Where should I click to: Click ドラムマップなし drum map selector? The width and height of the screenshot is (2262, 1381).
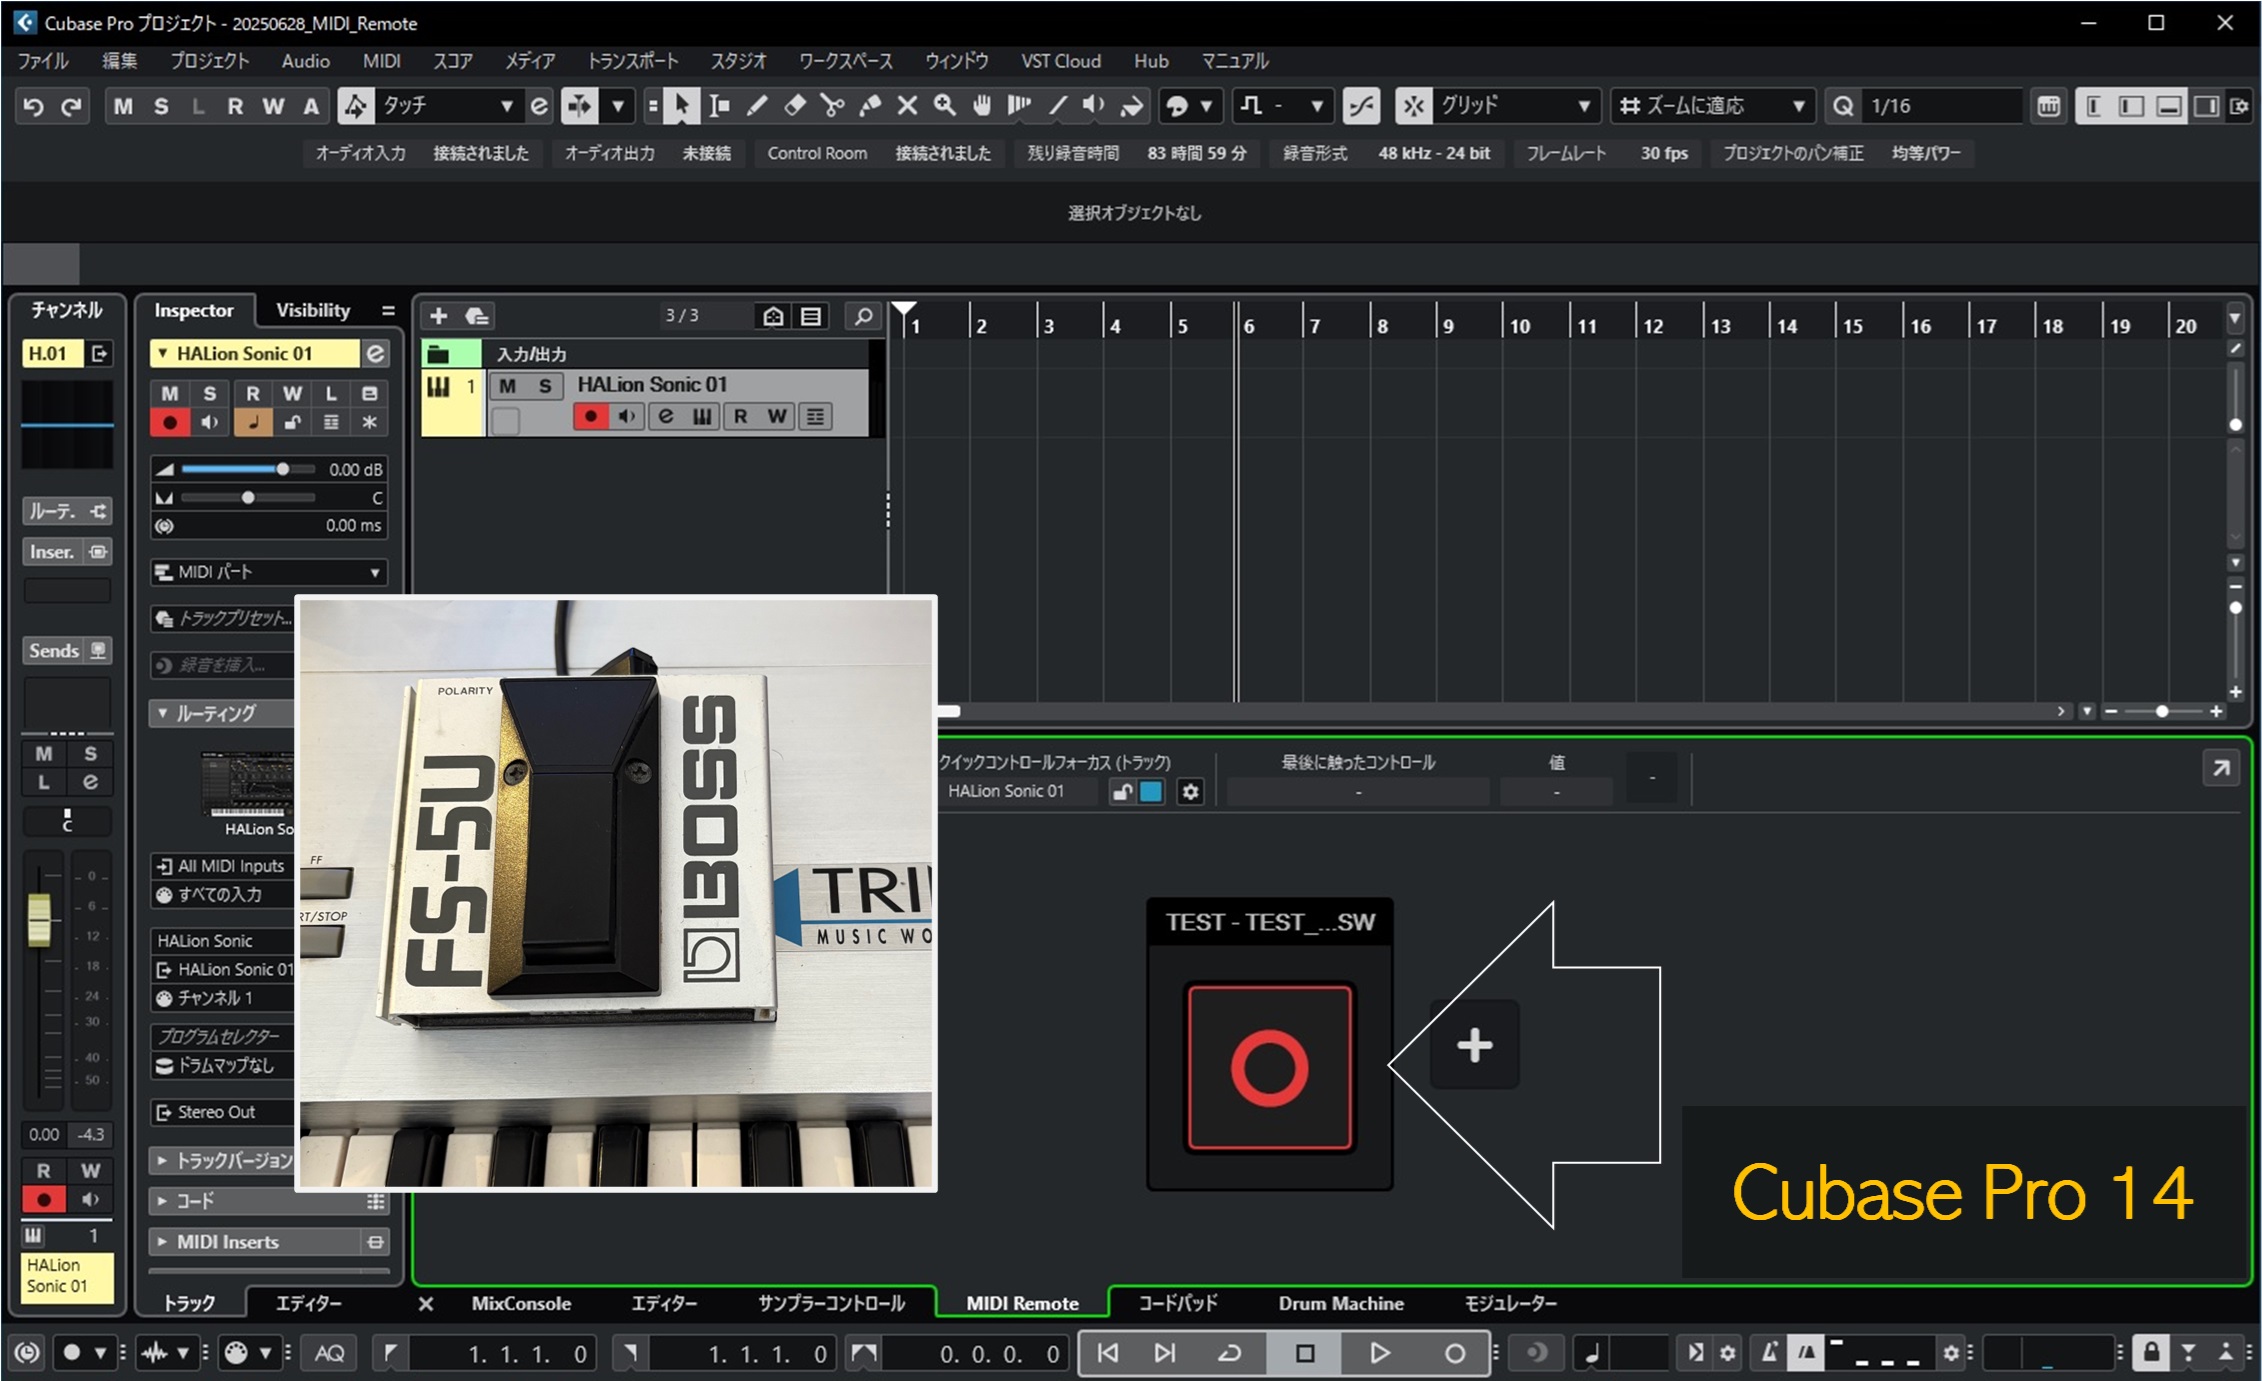[x=224, y=1066]
